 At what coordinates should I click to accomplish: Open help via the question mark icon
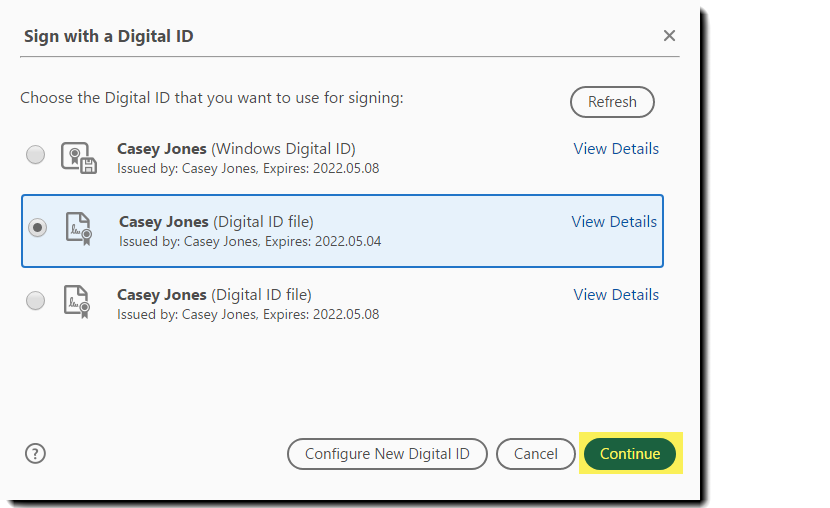(x=35, y=453)
